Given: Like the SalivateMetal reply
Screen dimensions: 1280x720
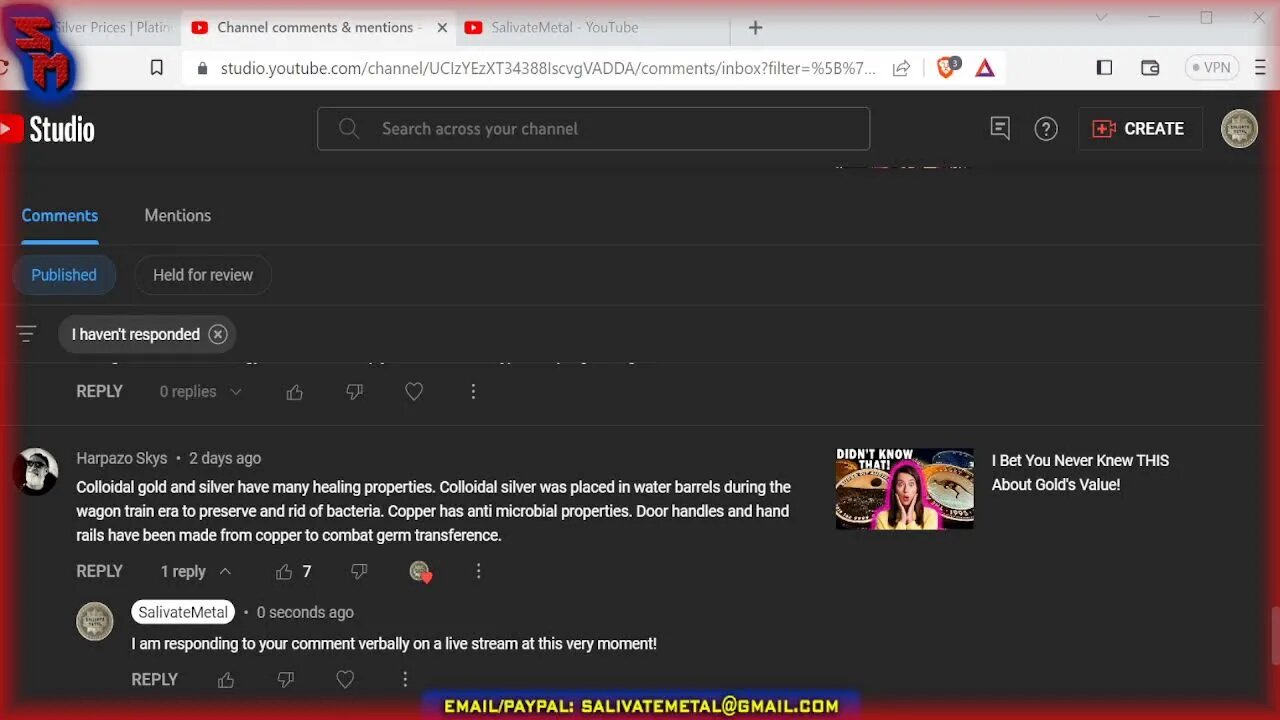Looking at the screenshot, I should coord(226,680).
